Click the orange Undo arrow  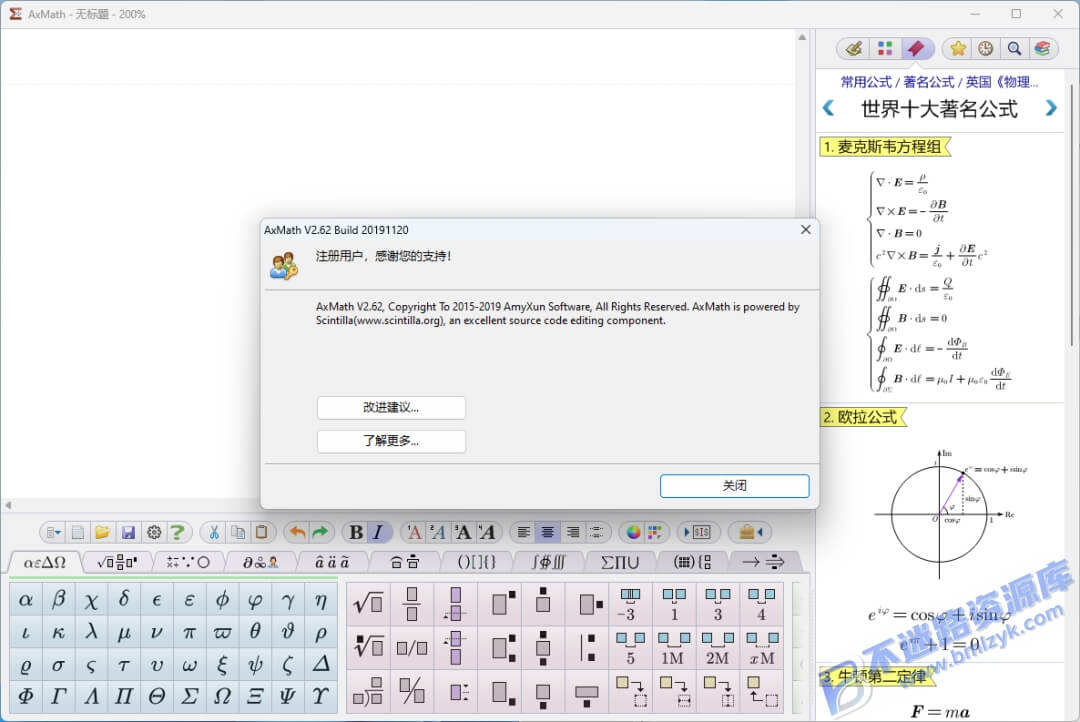(x=298, y=533)
